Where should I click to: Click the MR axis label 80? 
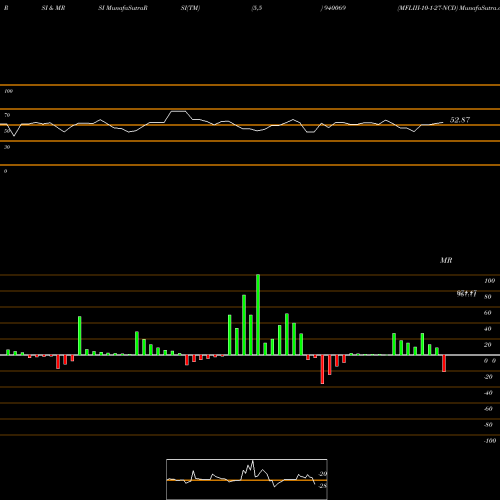pos(488,297)
